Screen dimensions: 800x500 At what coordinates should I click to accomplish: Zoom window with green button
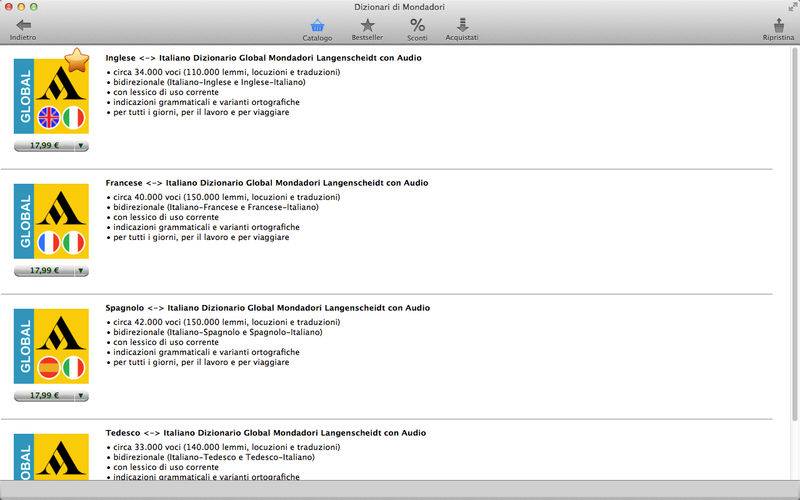(34, 7)
